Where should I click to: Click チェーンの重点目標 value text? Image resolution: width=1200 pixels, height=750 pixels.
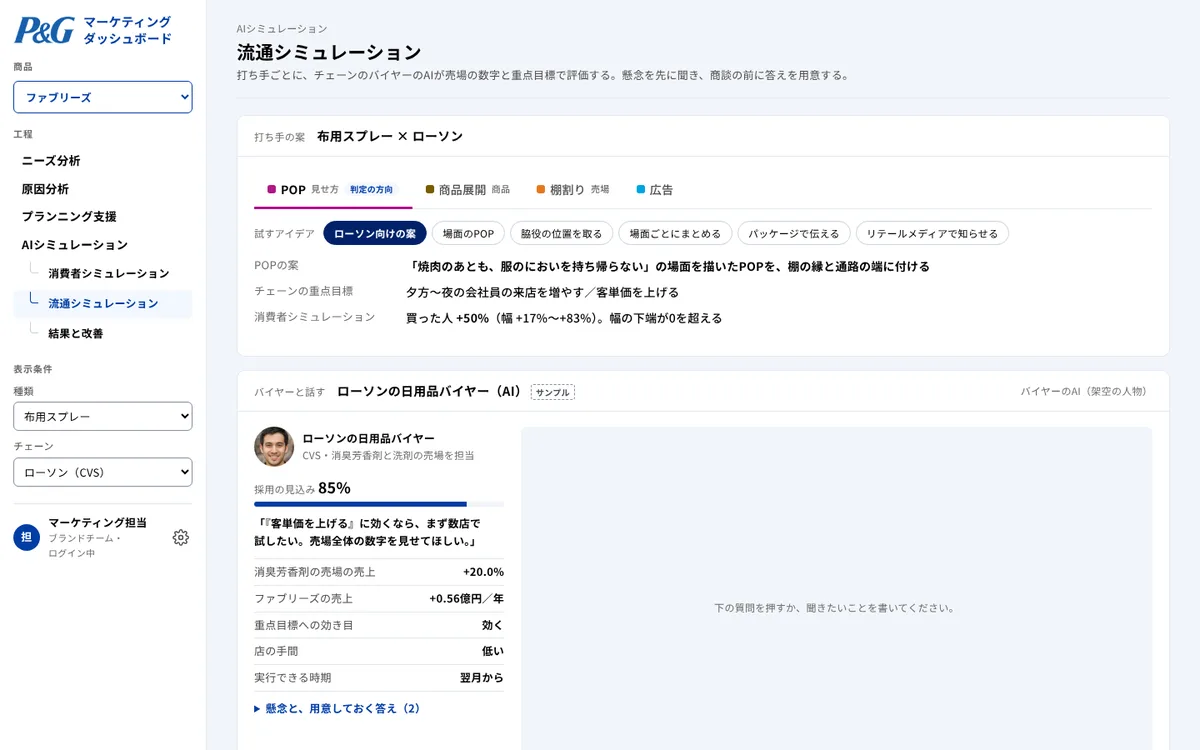542,292
